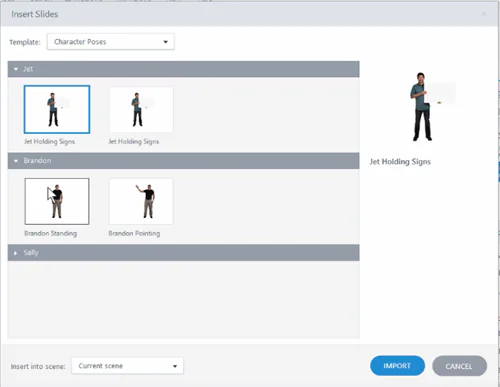Viewport: 500px width, 387px height.
Task: Open the Template dropdown showing Character Poses
Action: (x=111, y=42)
